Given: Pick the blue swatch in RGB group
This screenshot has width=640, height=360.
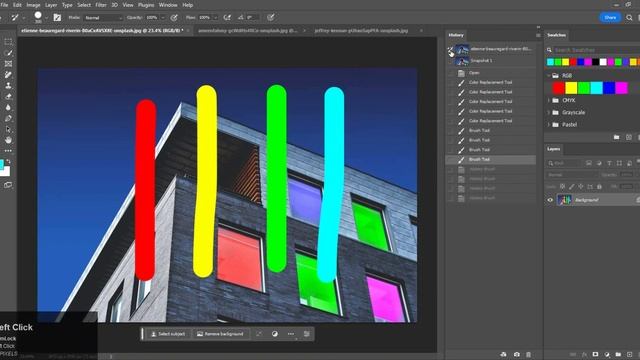Looking at the screenshot, I should click(x=609, y=88).
